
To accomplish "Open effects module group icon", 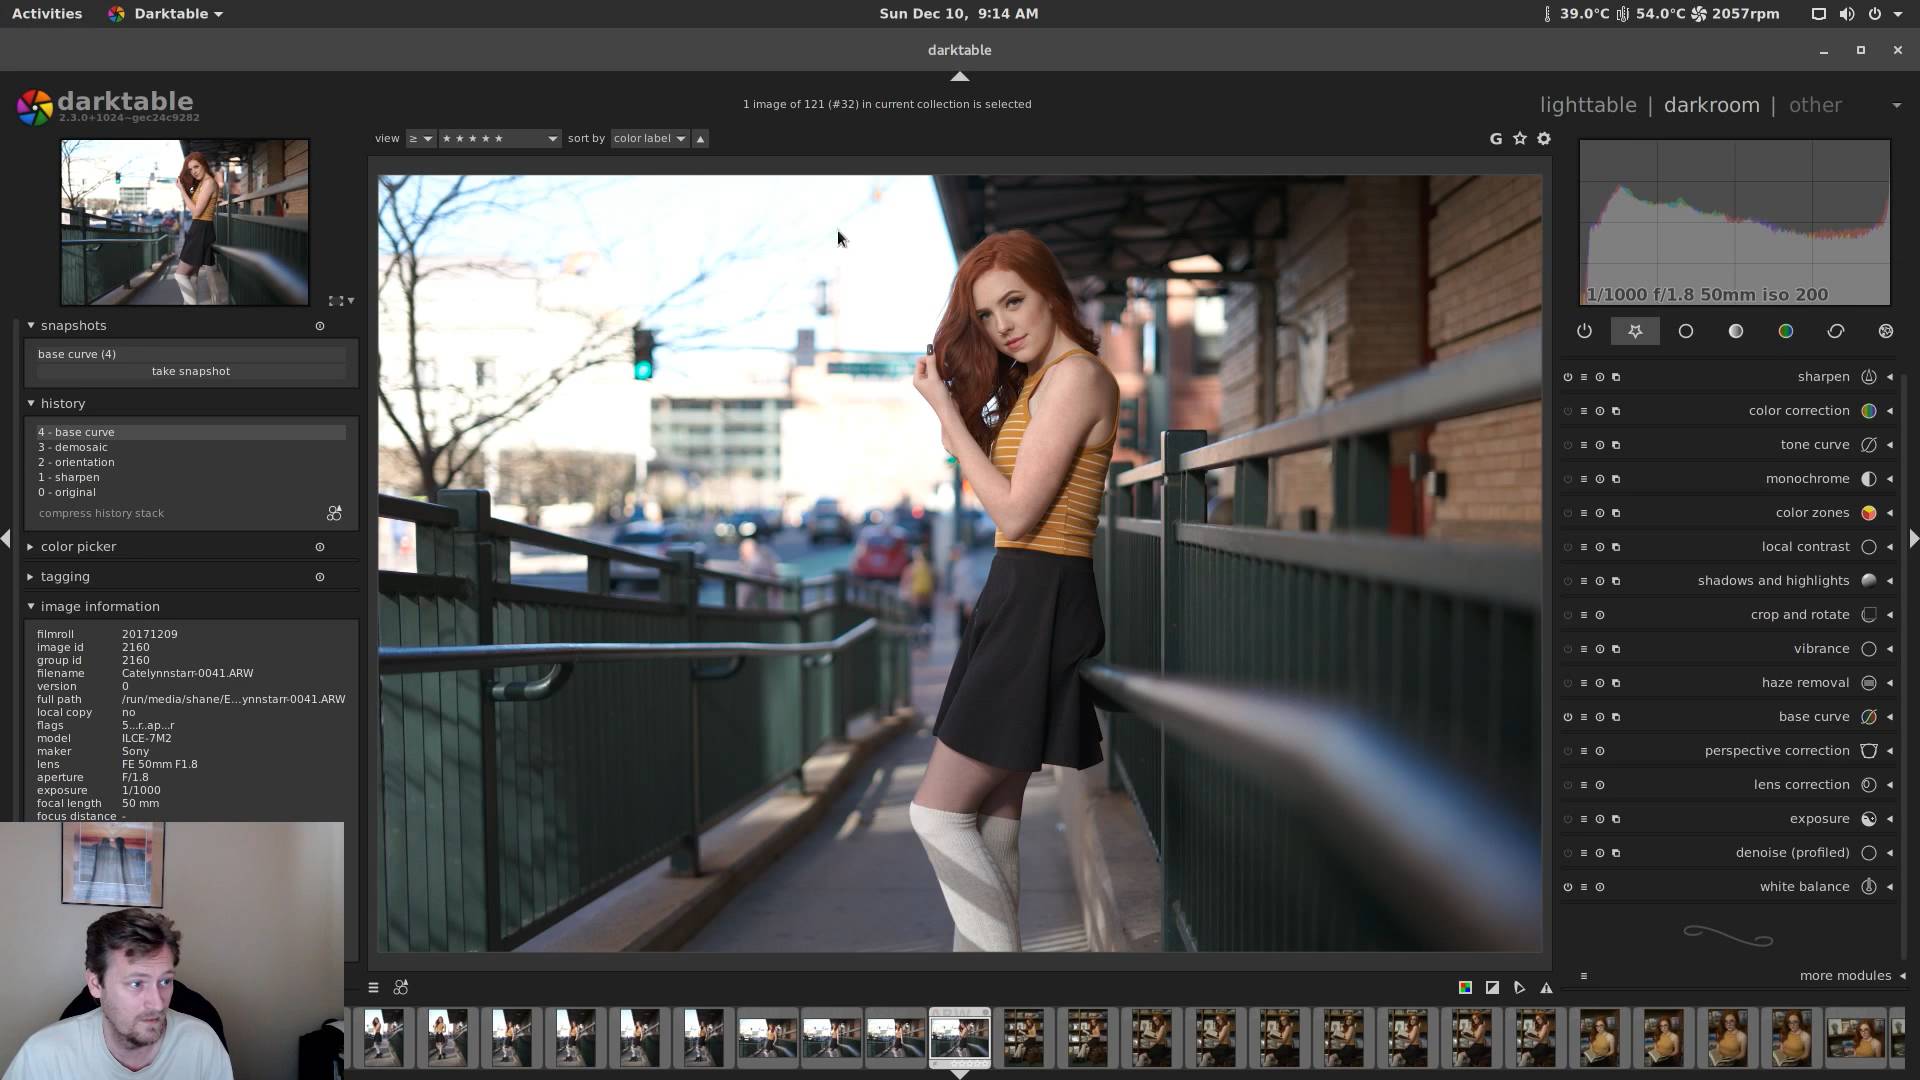I will [x=1885, y=331].
